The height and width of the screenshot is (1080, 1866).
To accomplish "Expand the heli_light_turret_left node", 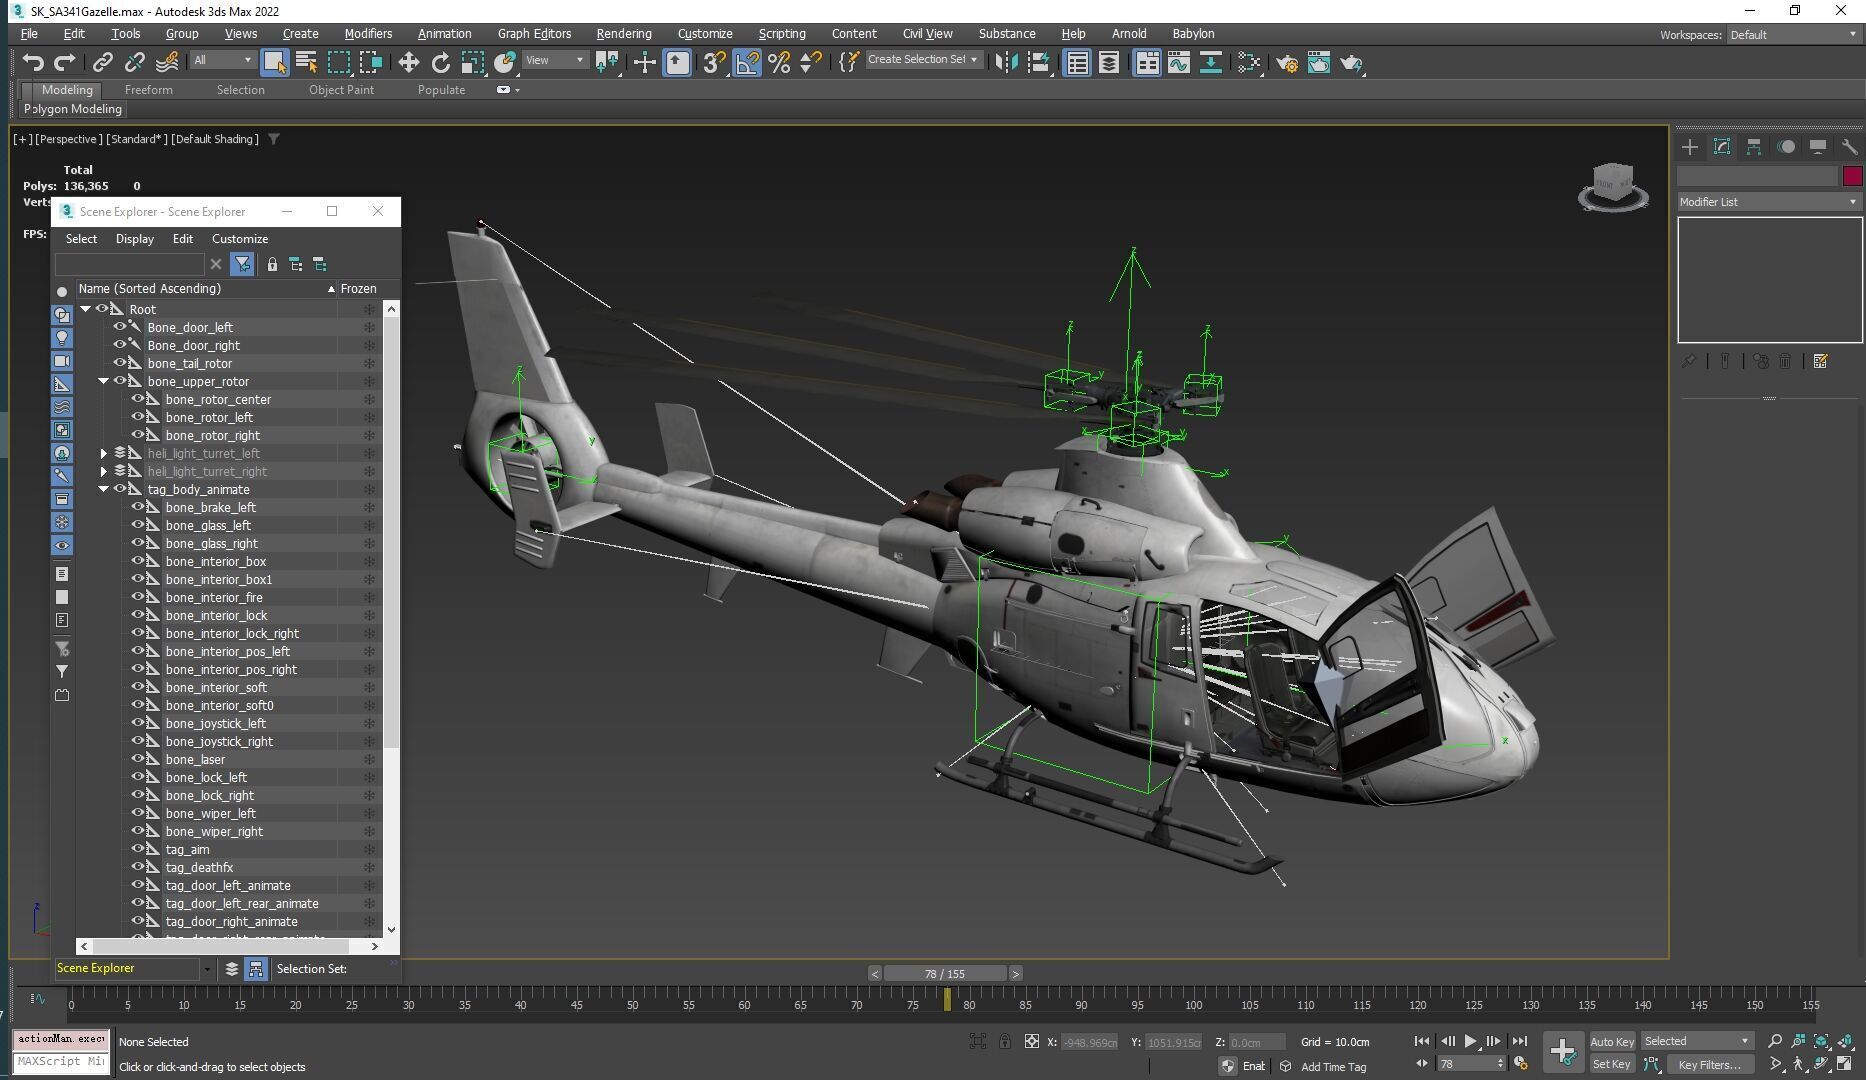I will (104, 453).
